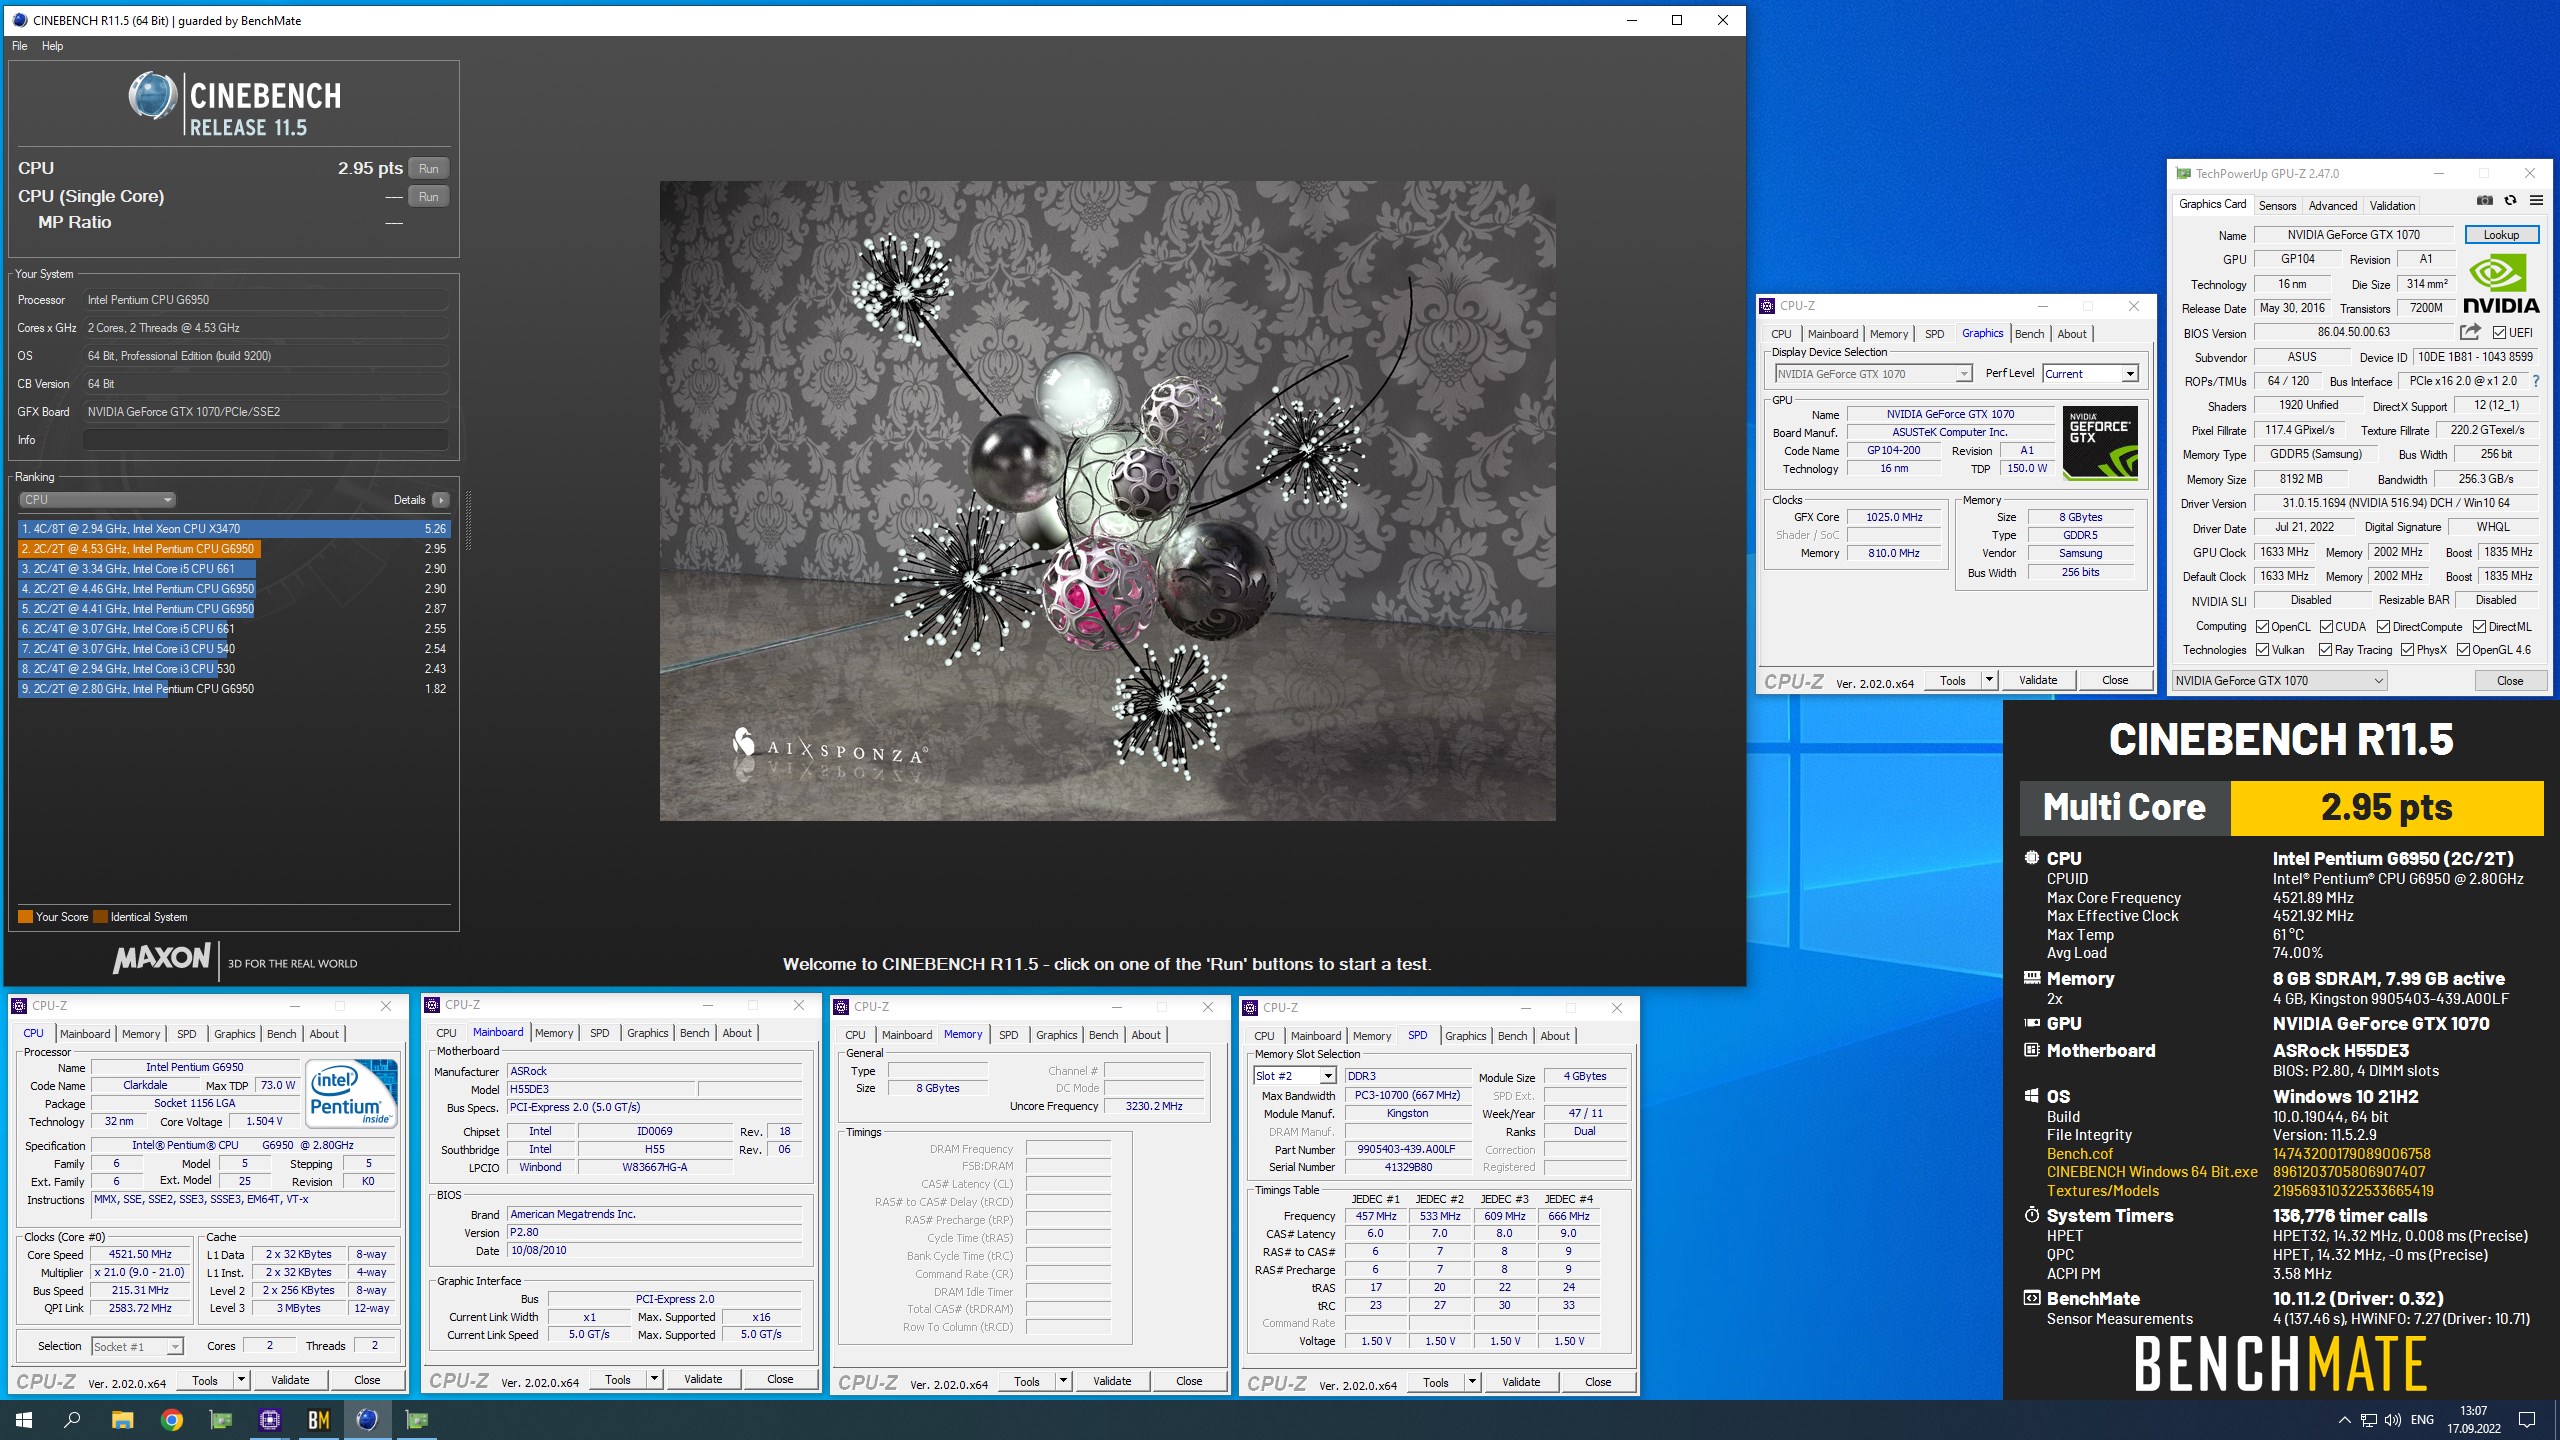This screenshot has width=2560, height=1440.
Task: Open the Ranking CPU dropdown in Cinebench
Action: 97,499
